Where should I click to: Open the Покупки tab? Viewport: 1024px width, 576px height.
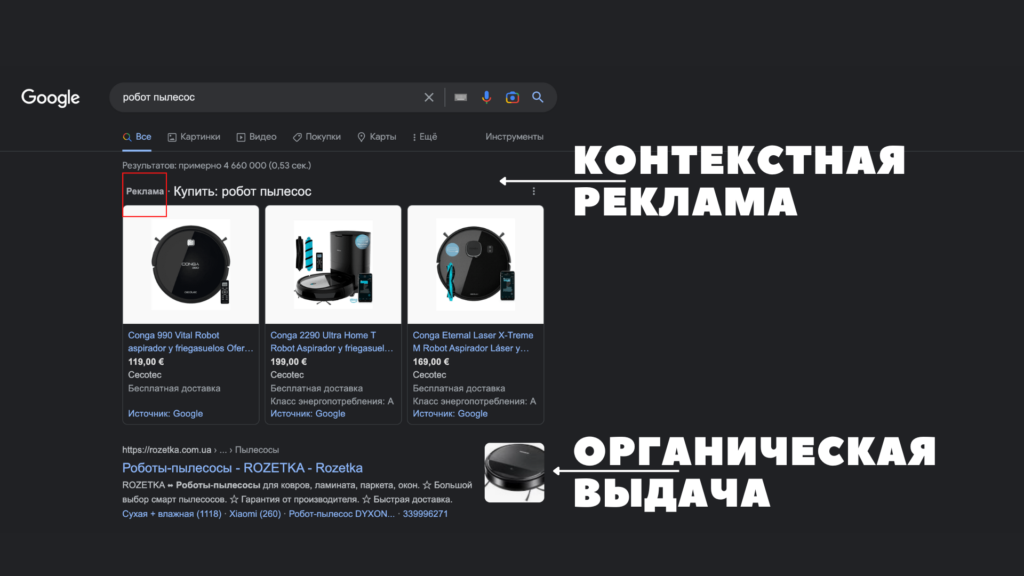[317, 137]
